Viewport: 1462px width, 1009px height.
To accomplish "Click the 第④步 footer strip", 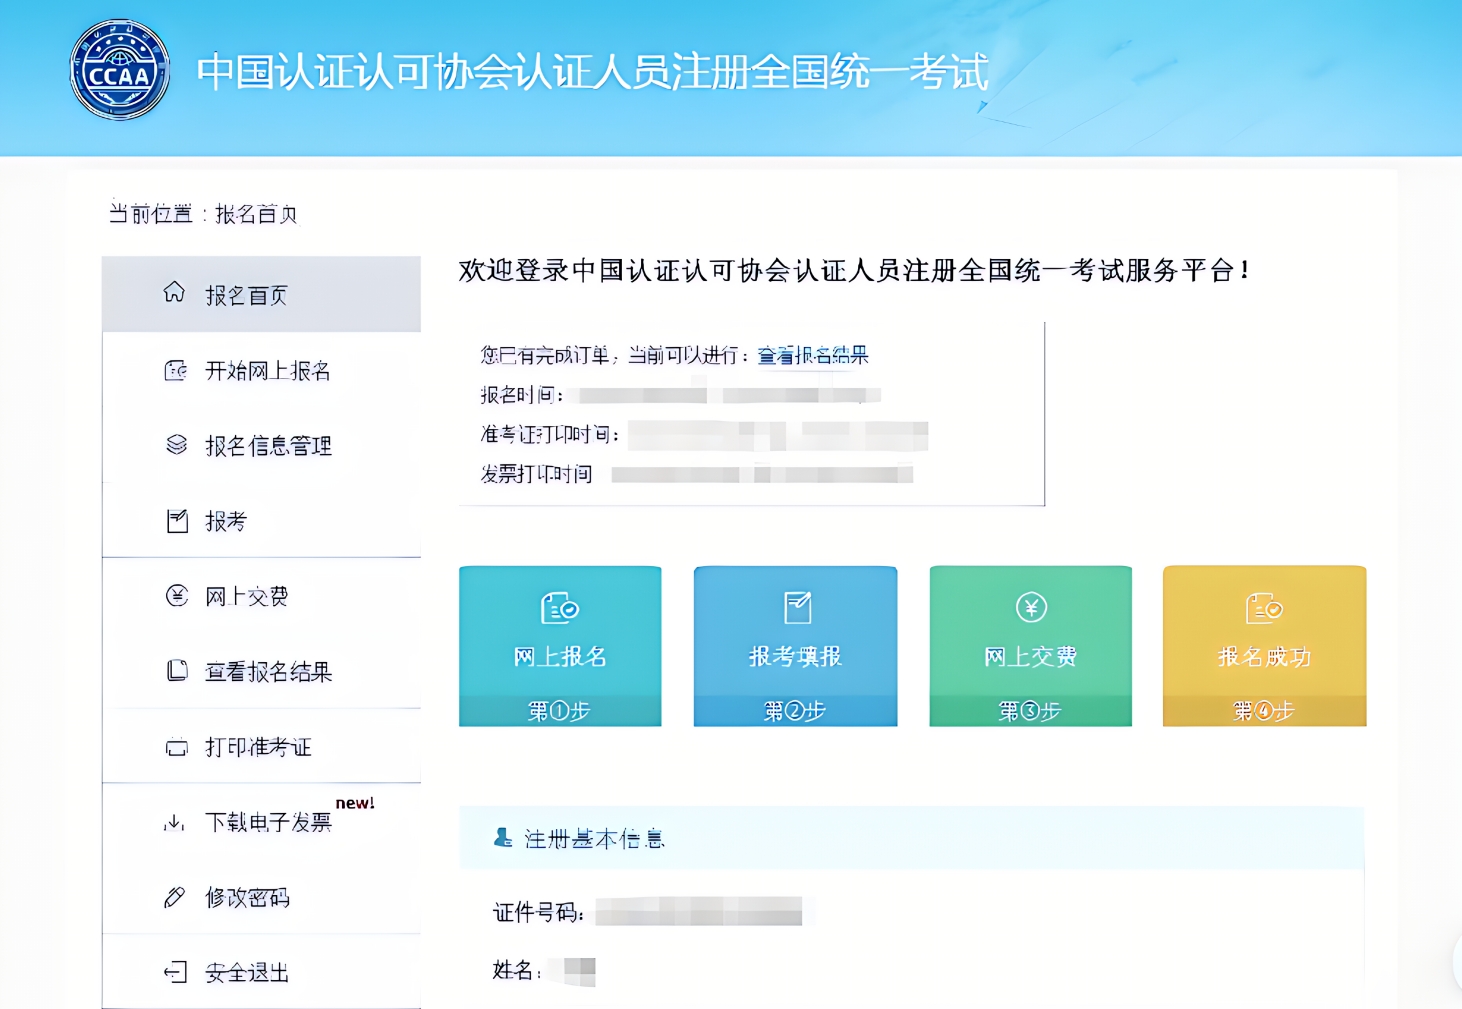I will pos(1265,711).
